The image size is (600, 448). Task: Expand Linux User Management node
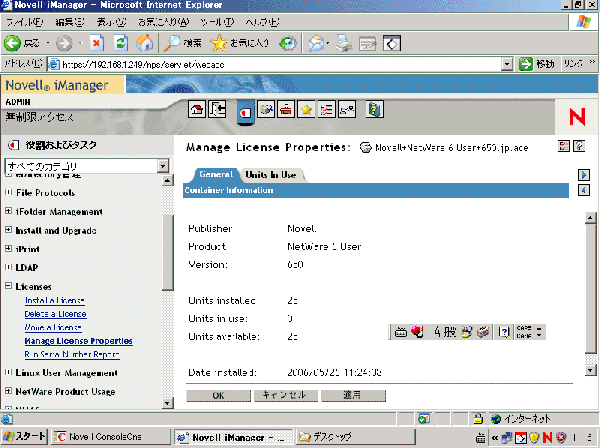8,372
